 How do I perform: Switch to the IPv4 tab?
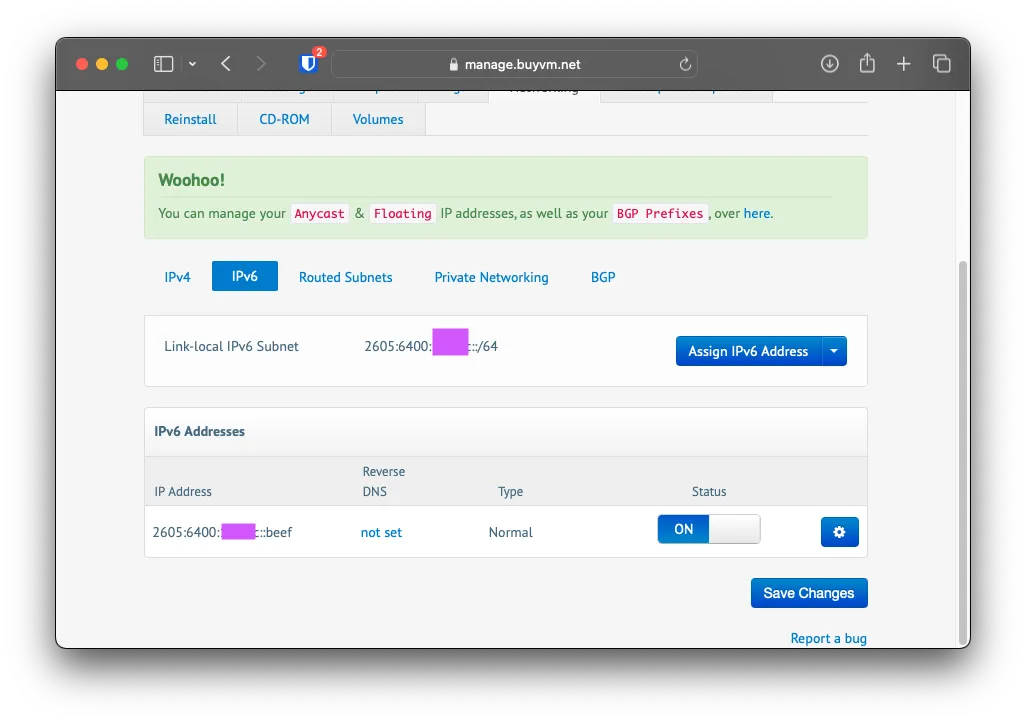coord(177,277)
